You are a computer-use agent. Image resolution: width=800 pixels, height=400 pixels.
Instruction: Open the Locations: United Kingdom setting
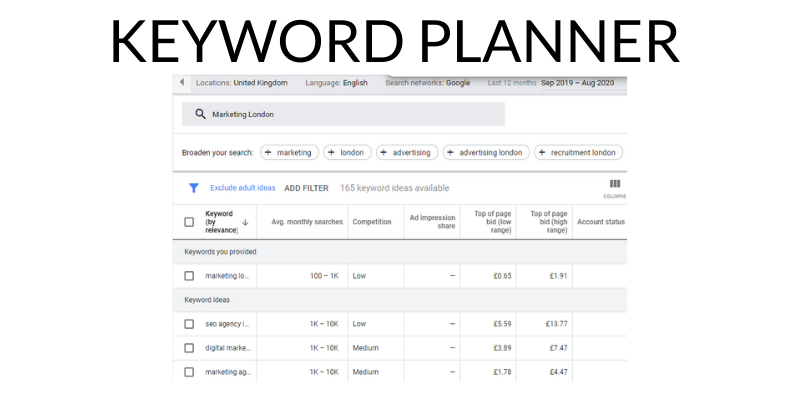(242, 83)
